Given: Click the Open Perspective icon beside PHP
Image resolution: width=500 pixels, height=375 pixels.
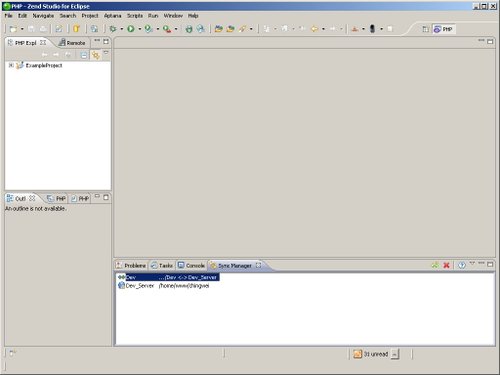Looking at the screenshot, I should 426,29.
